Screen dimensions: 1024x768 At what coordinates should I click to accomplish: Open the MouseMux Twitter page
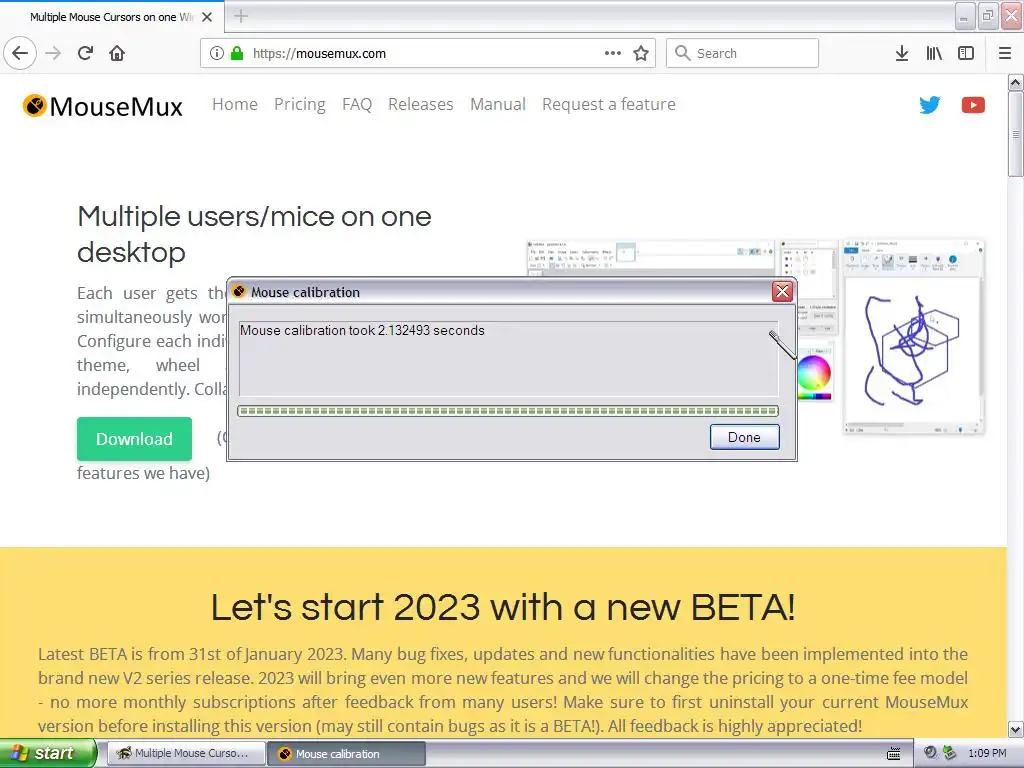point(929,104)
